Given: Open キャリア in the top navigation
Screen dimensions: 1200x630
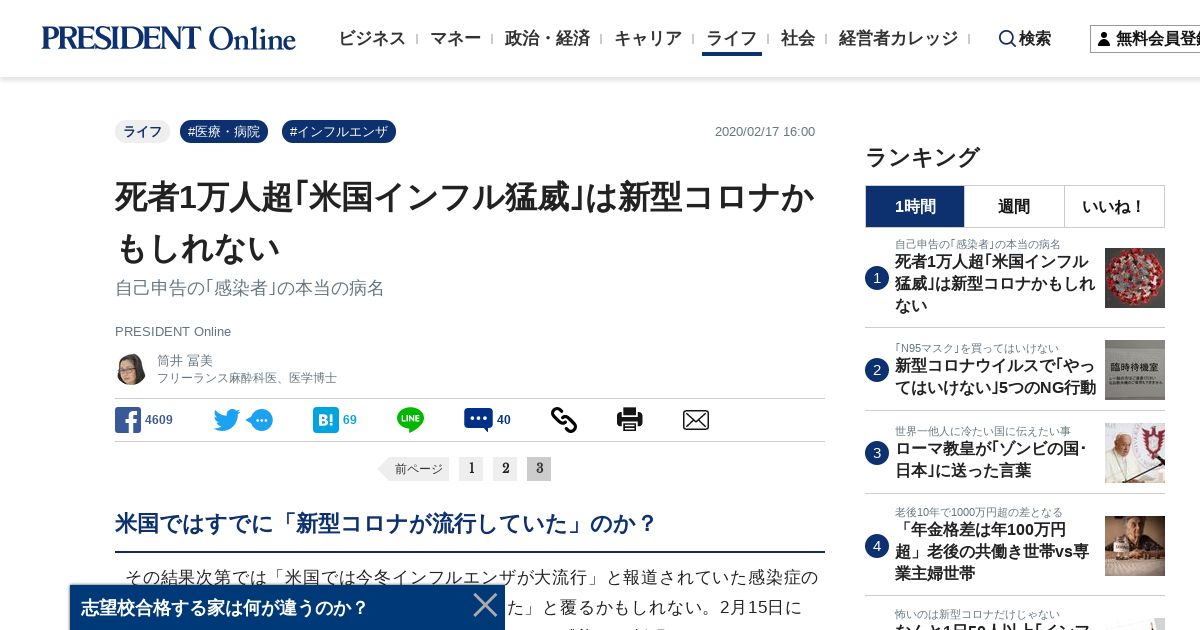Looking at the screenshot, I should click(648, 39).
